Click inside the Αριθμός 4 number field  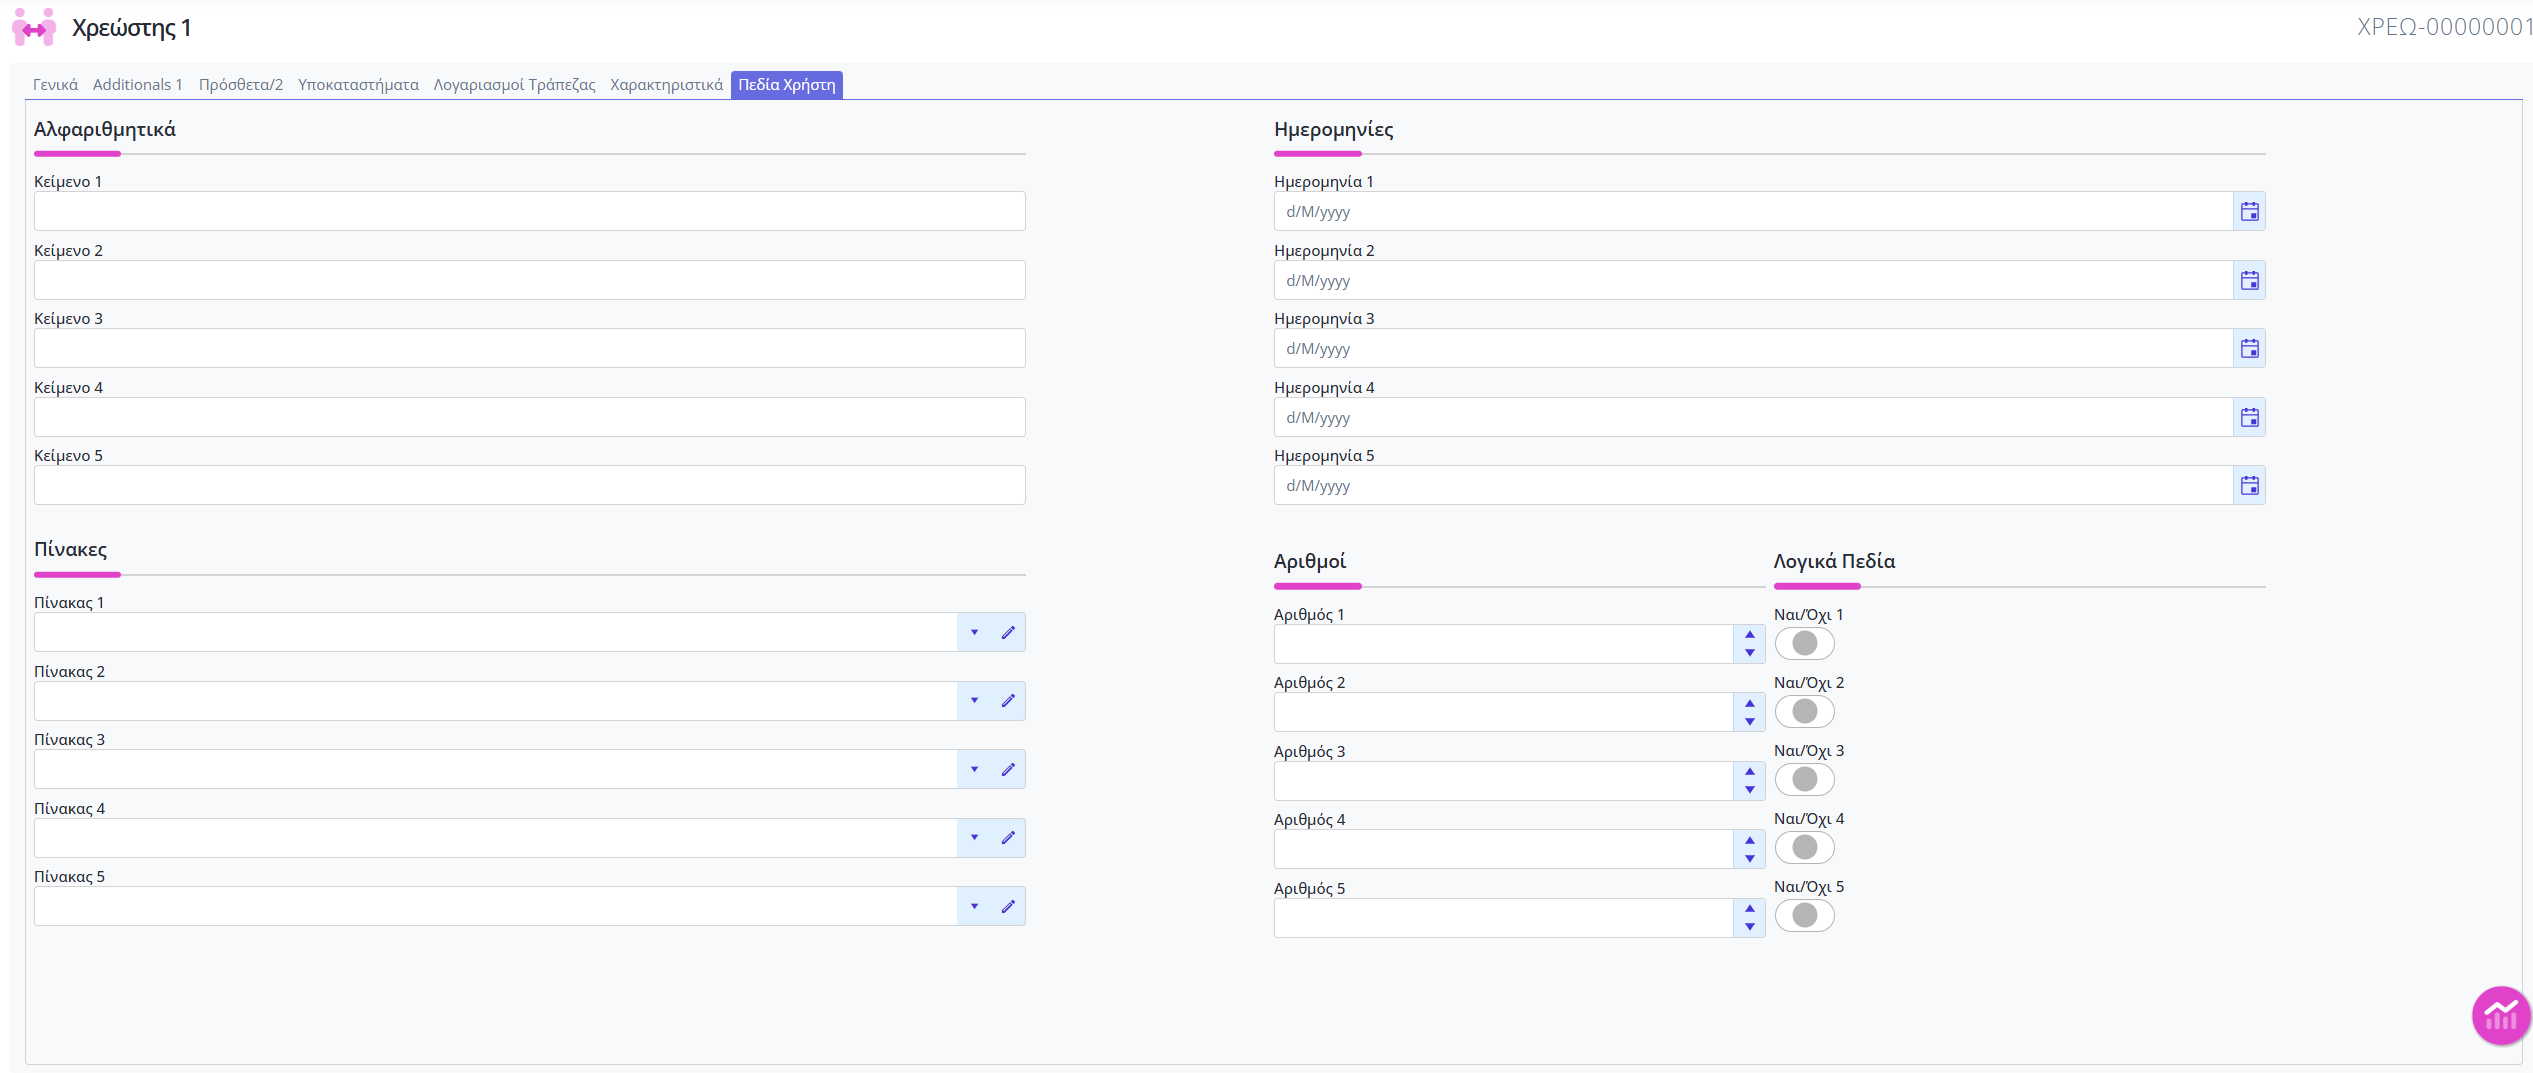point(1503,849)
